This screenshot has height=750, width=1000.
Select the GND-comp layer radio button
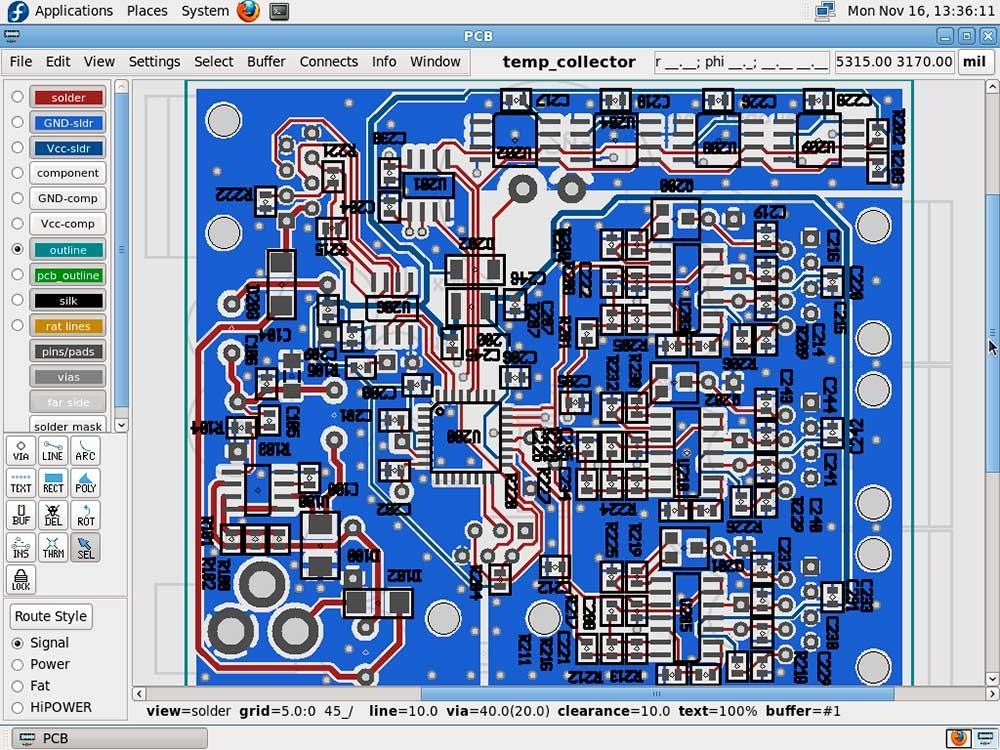[x=17, y=198]
